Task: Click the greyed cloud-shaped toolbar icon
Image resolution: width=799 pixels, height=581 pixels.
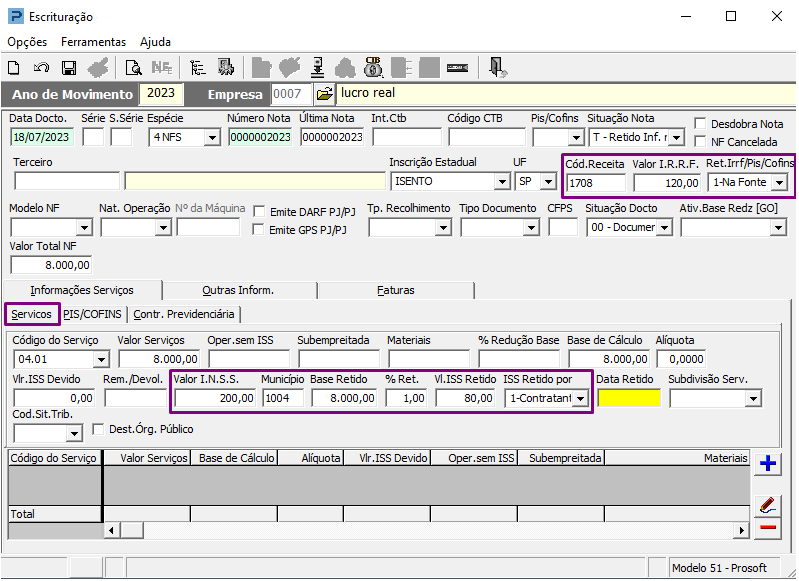Action: [345, 68]
